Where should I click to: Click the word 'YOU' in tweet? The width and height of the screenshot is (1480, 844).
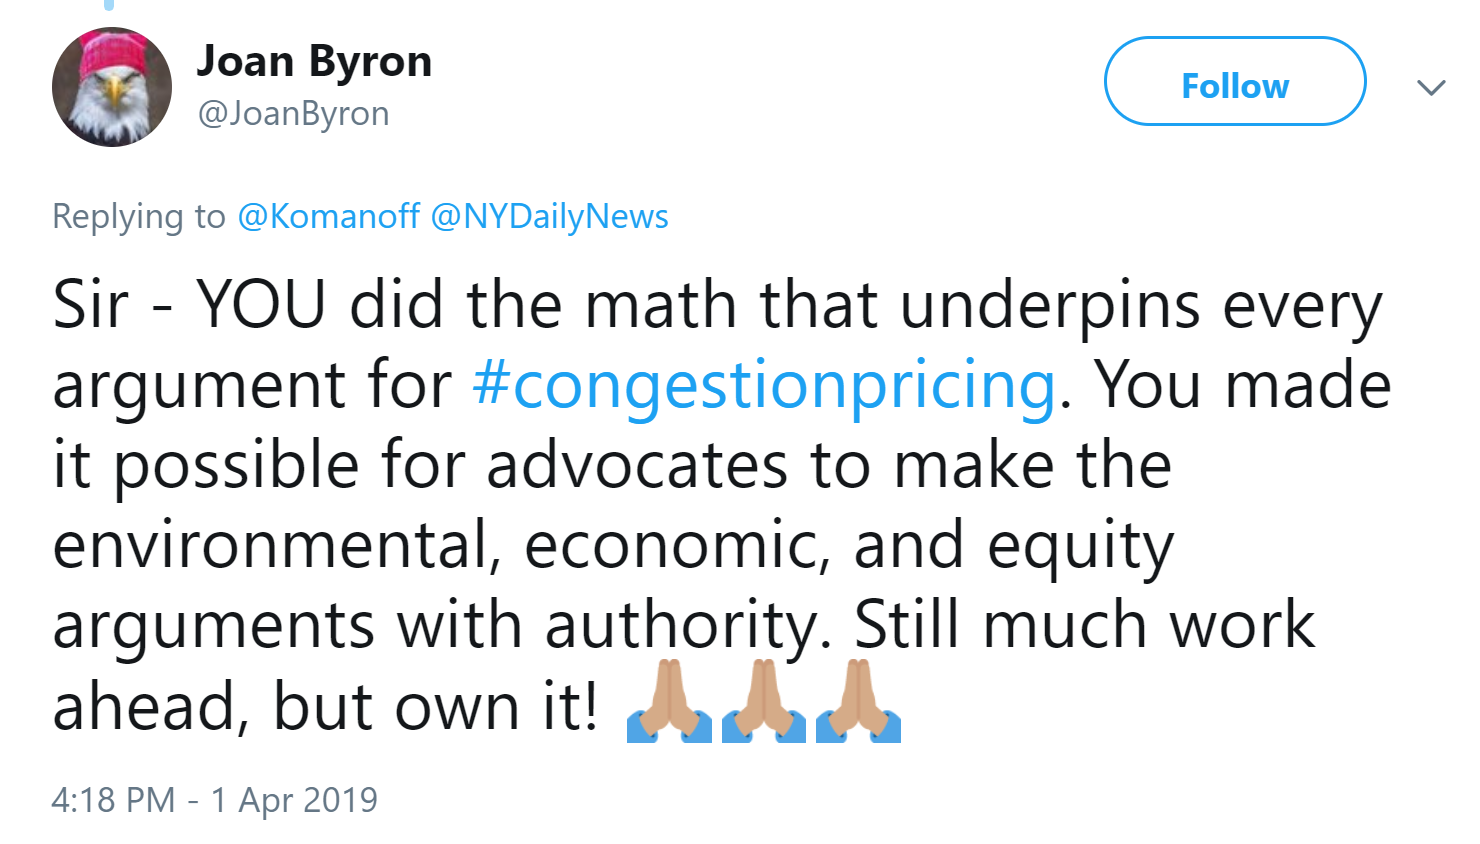coord(261,304)
